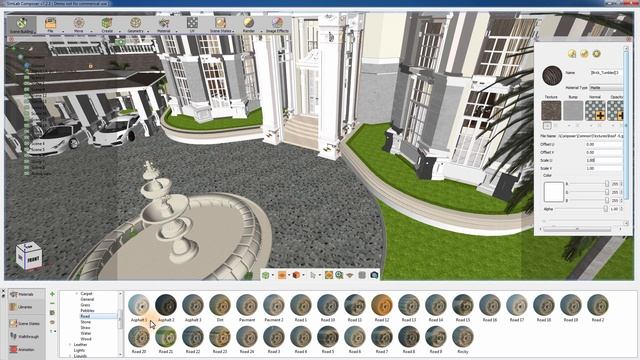Screen dimensions: 640x360
Task: Open Image Effects toolbar icon
Action: pos(277,24)
